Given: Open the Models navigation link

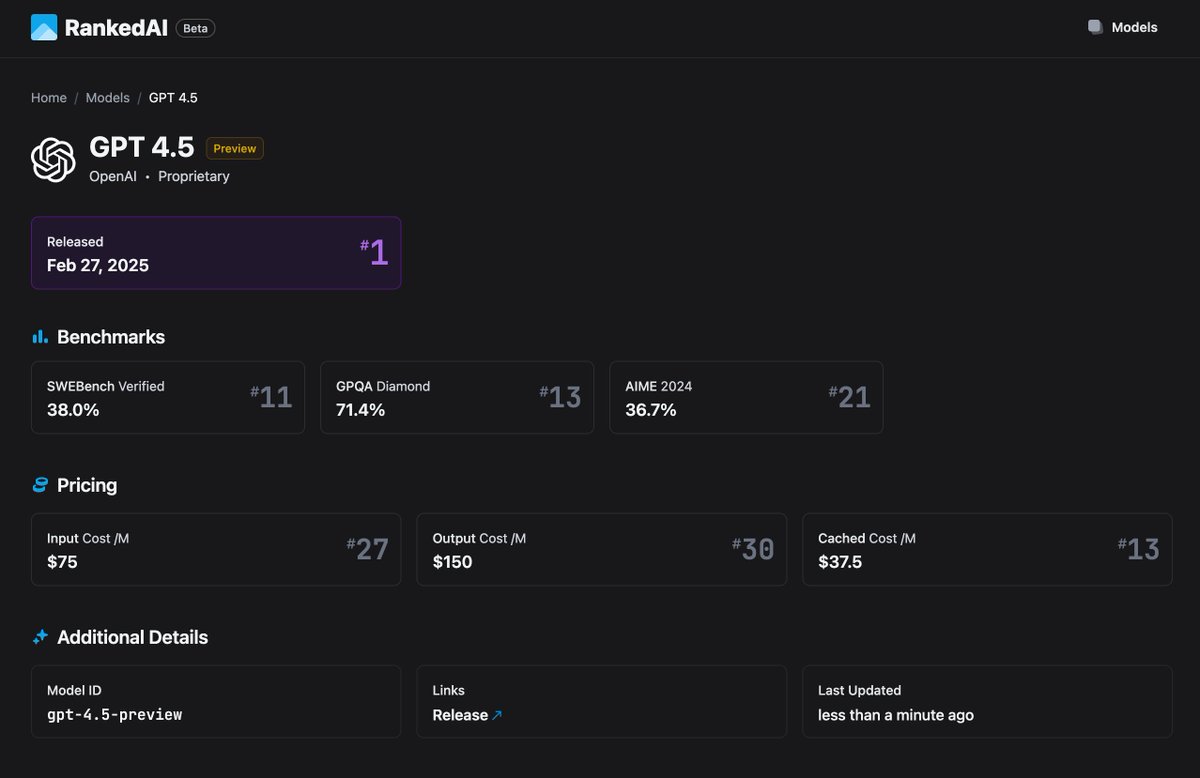Looking at the screenshot, I should pos(1134,28).
